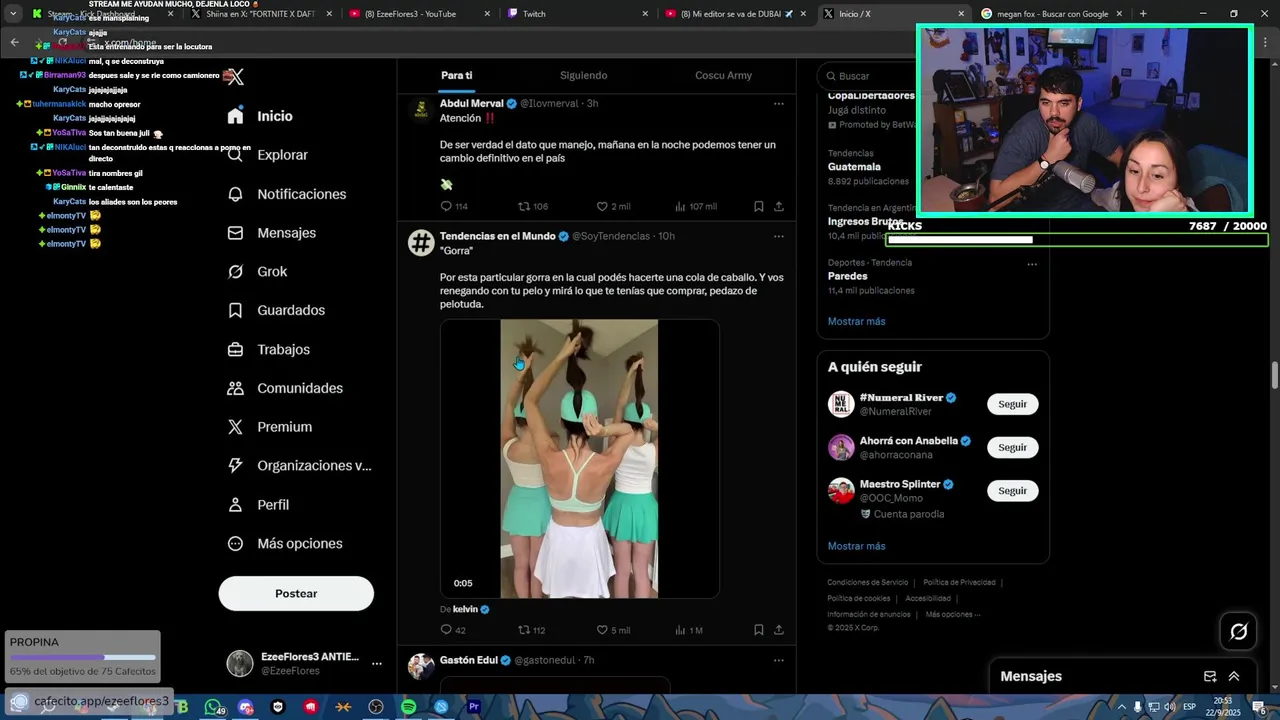The height and width of the screenshot is (720, 1280).
Task: Share Abdul Merval's post
Action: coord(779,206)
